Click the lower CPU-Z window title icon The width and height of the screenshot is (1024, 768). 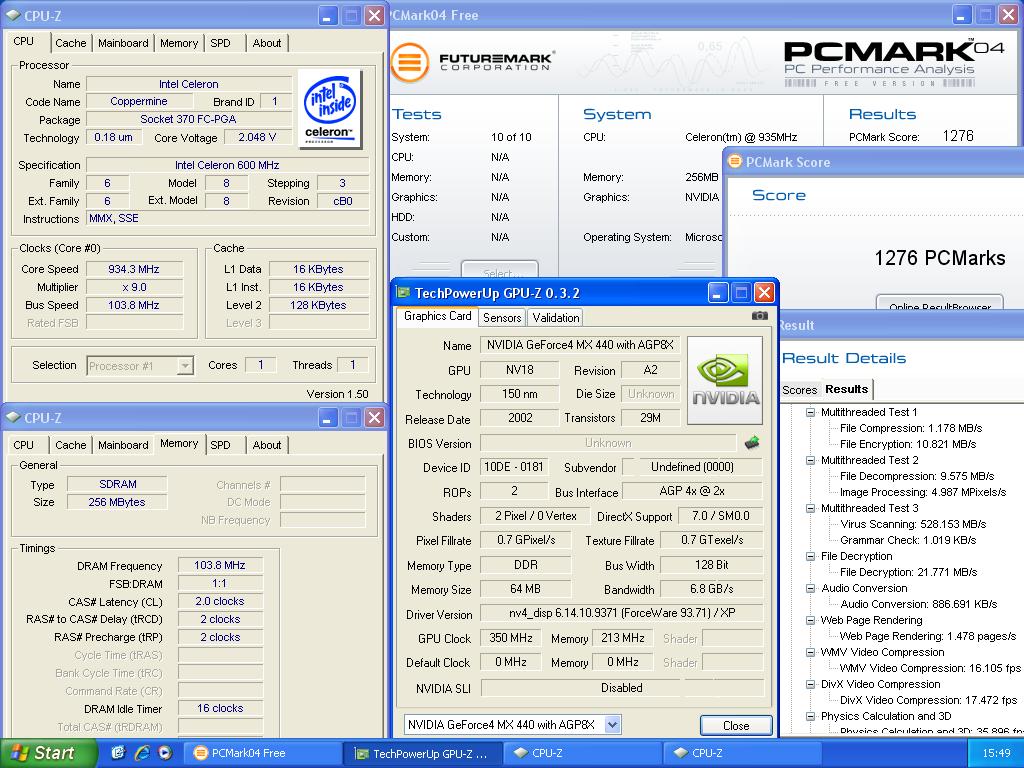tap(13, 417)
